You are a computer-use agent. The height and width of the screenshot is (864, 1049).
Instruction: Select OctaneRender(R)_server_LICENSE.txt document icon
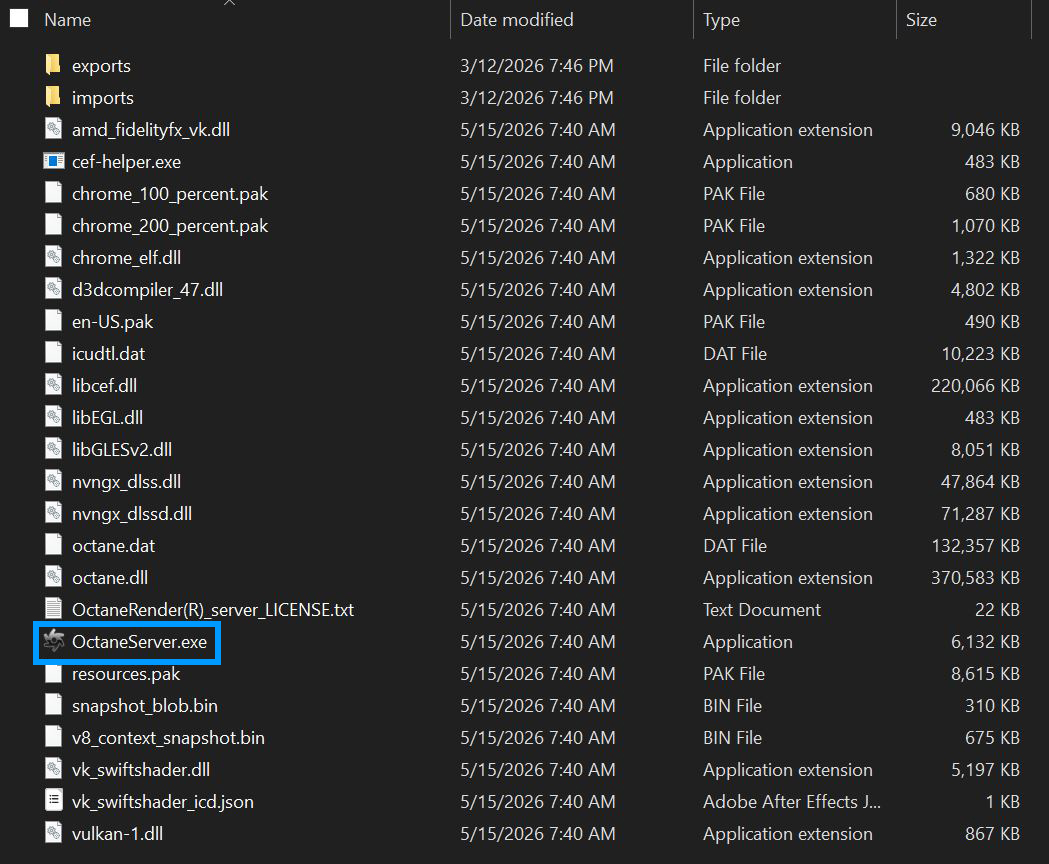(x=54, y=609)
